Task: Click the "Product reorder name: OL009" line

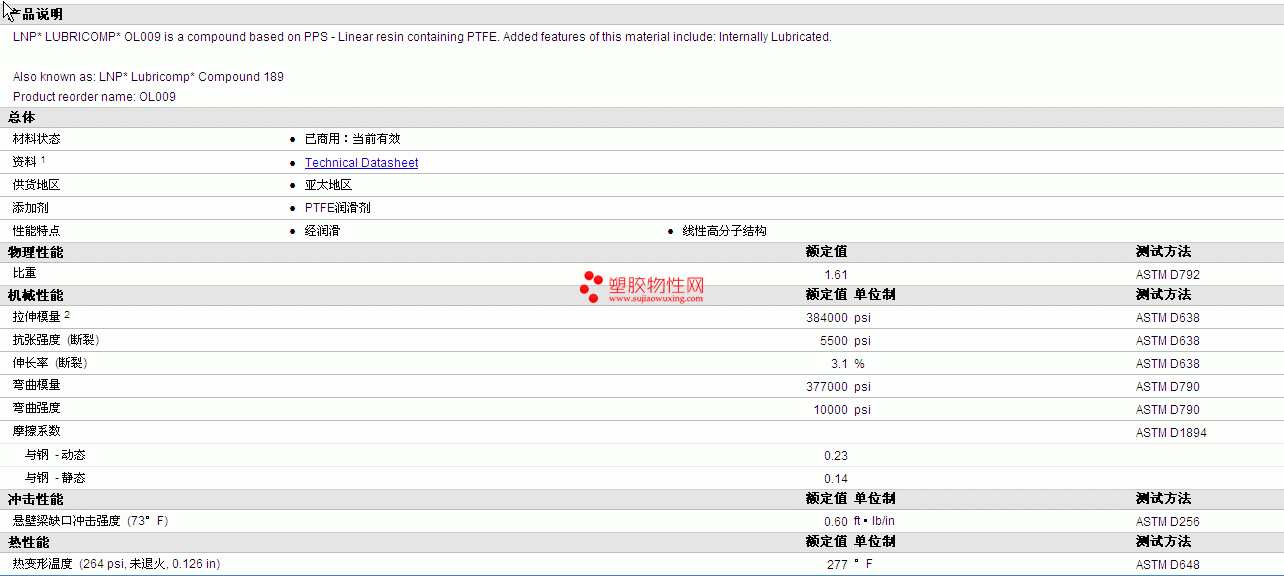Action: coord(94,97)
